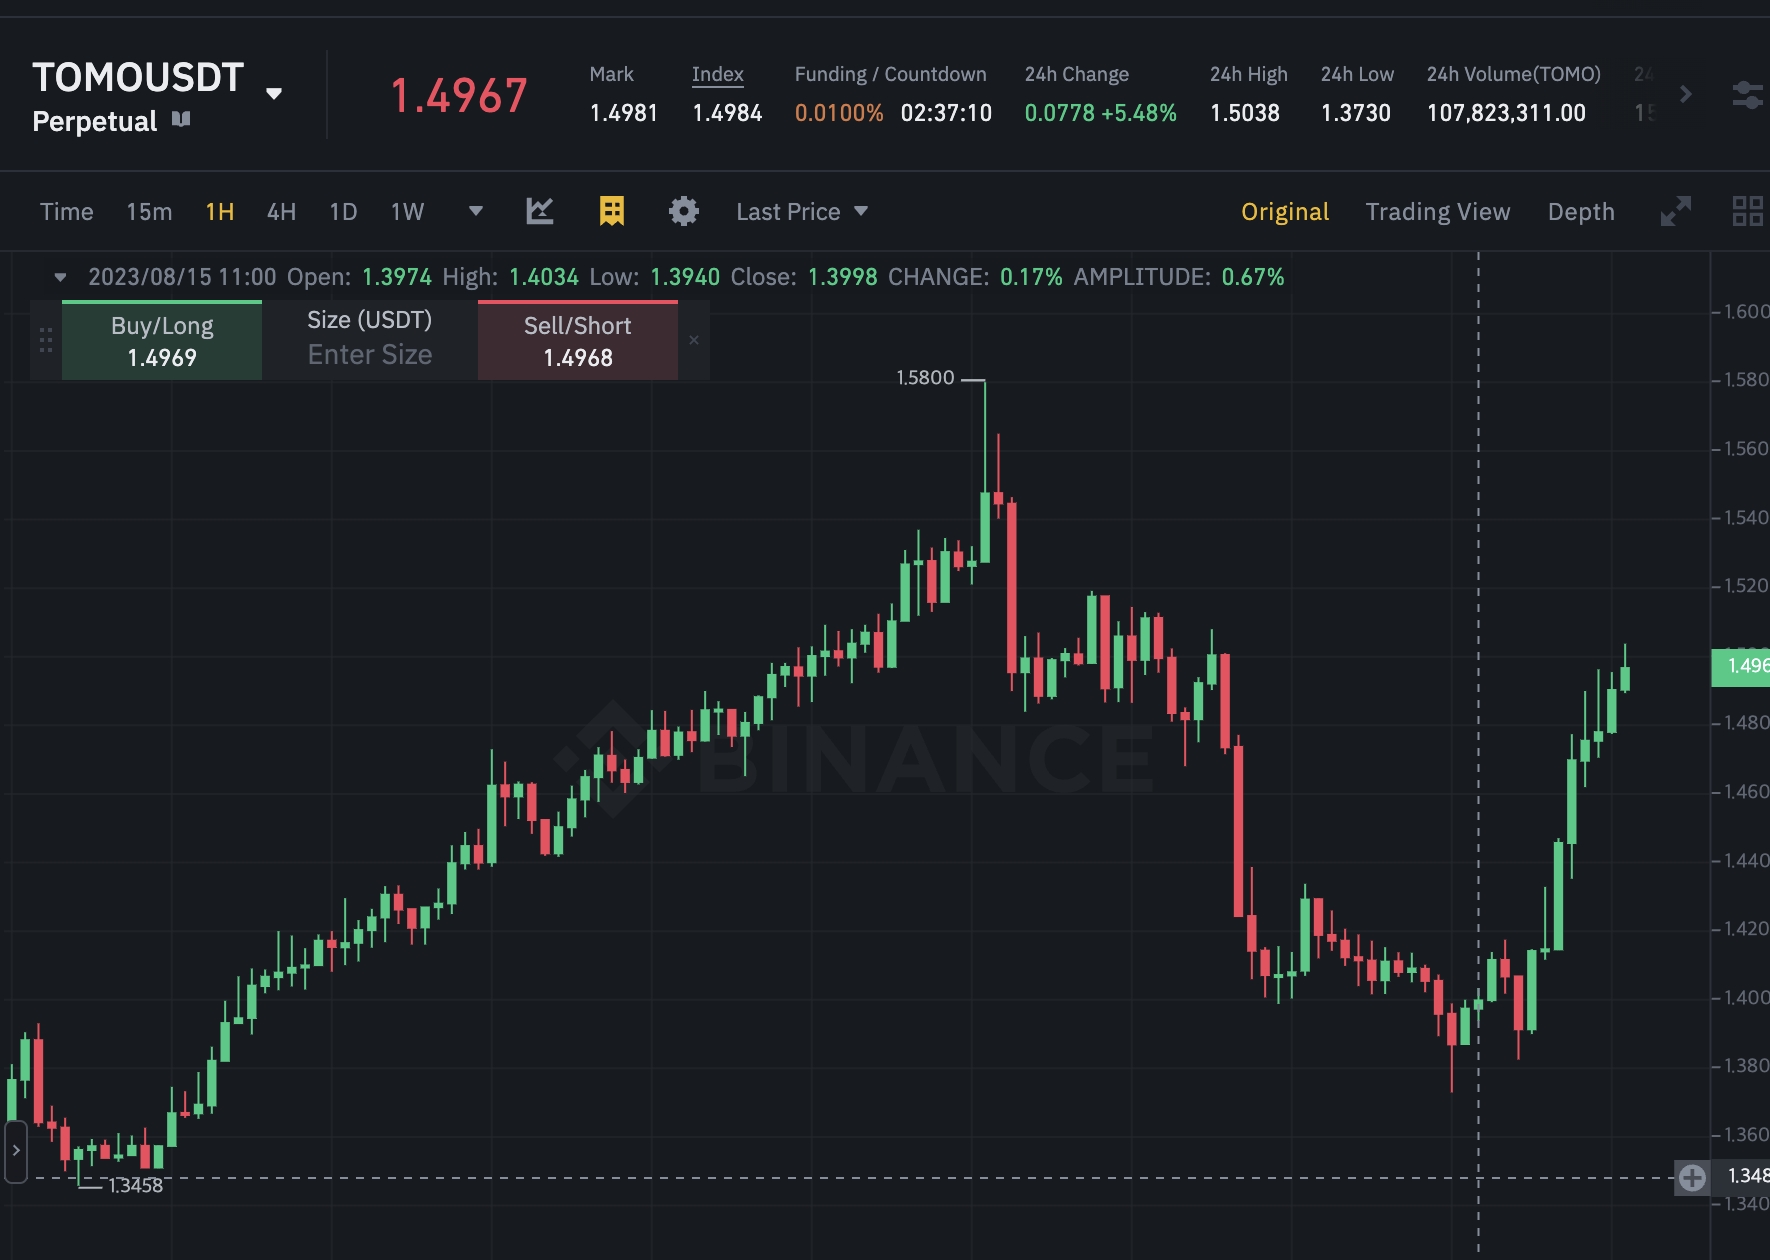
Task: Open the multi-chart grid layout icon
Action: [x=1747, y=211]
